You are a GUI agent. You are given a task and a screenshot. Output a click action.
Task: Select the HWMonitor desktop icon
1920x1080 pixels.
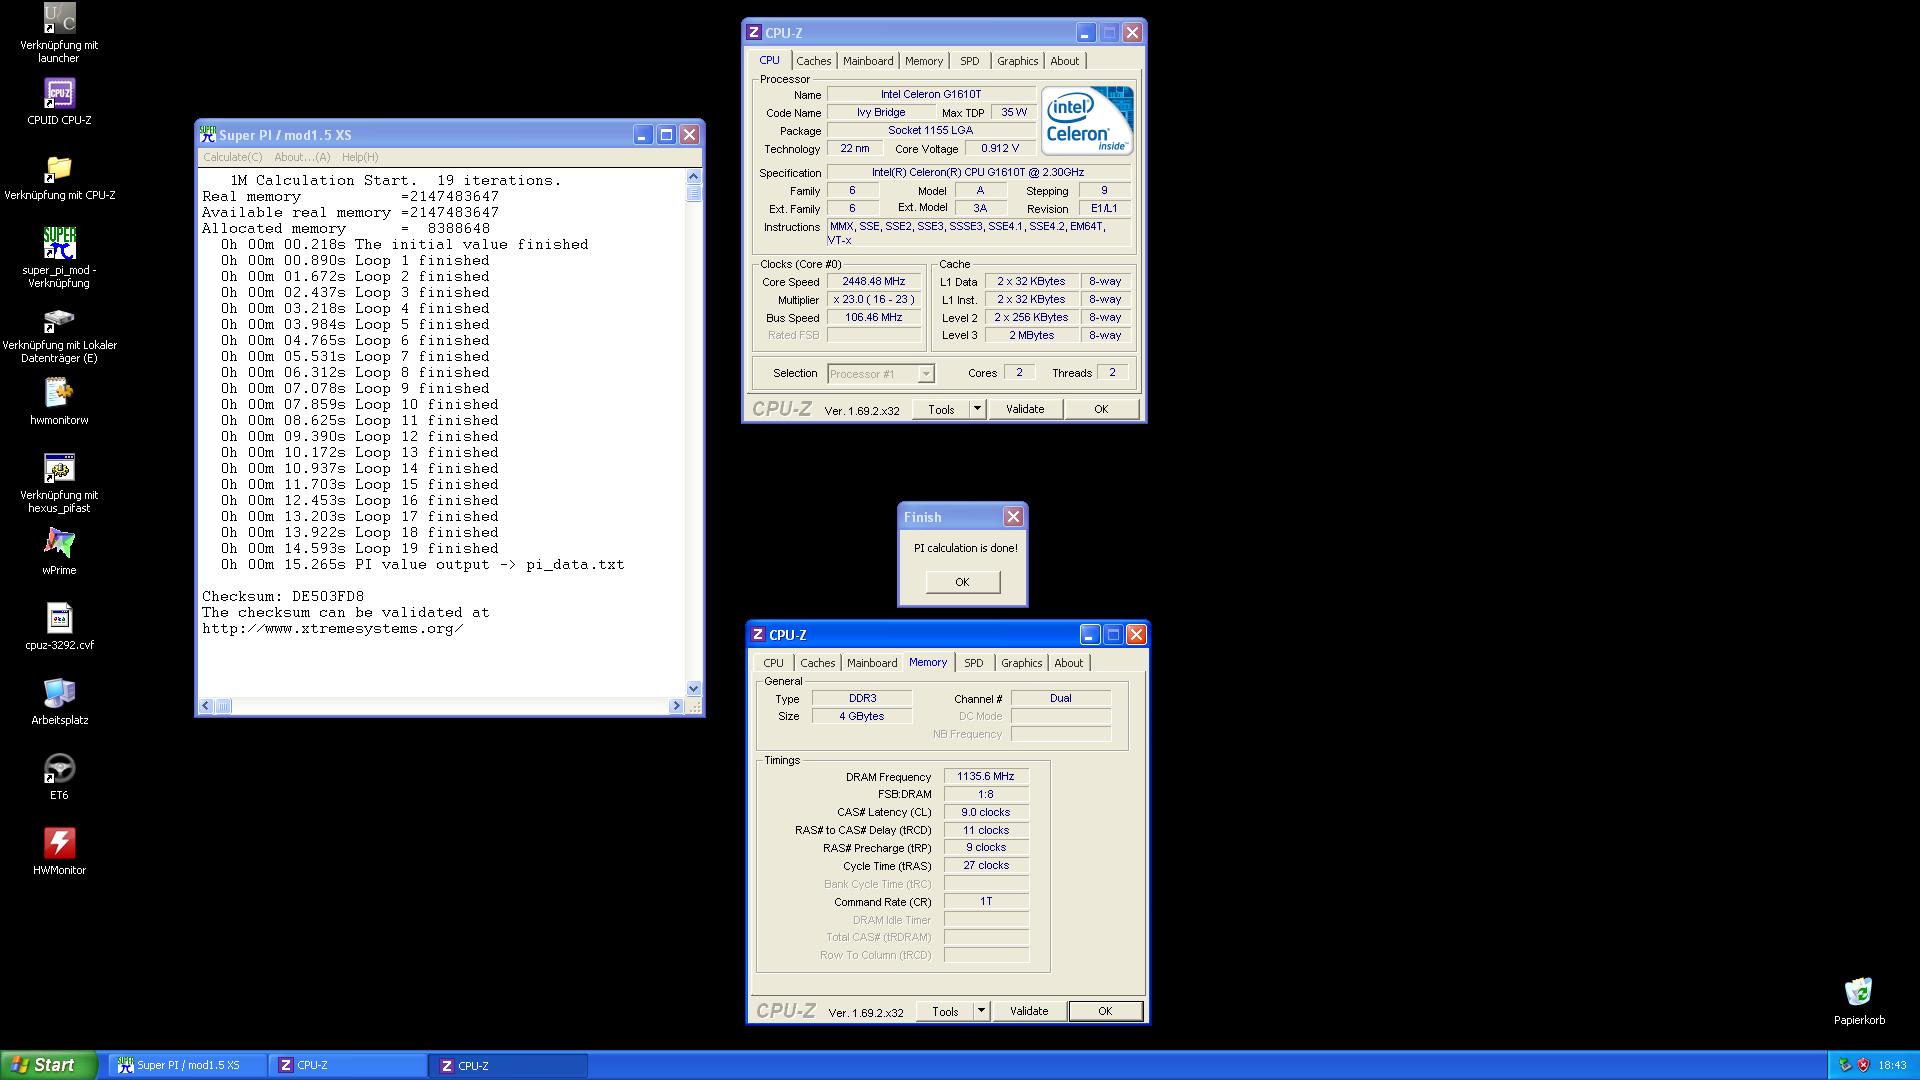tap(59, 844)
